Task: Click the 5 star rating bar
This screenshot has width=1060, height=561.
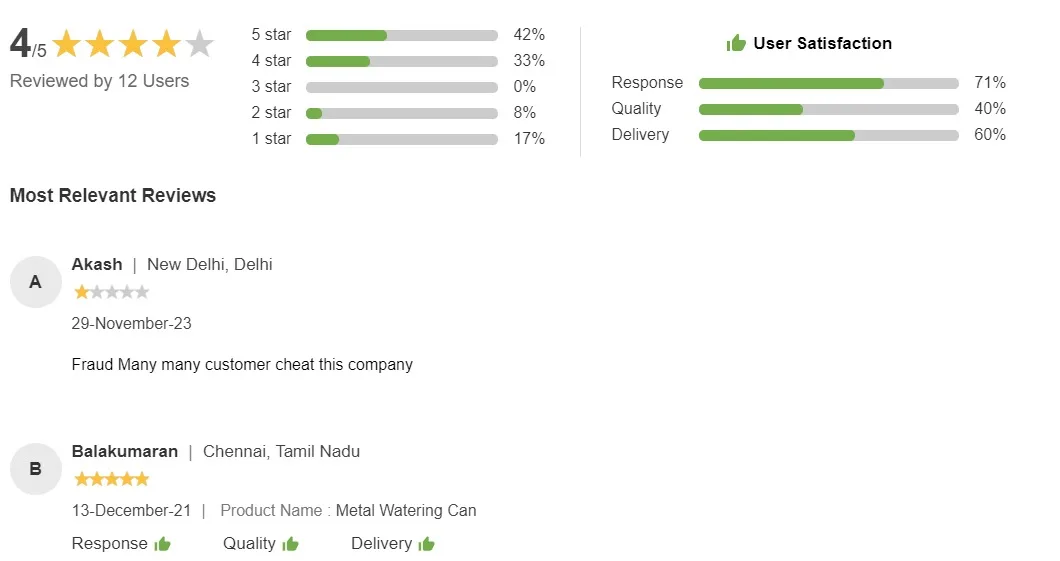Action: pos(401,35)
